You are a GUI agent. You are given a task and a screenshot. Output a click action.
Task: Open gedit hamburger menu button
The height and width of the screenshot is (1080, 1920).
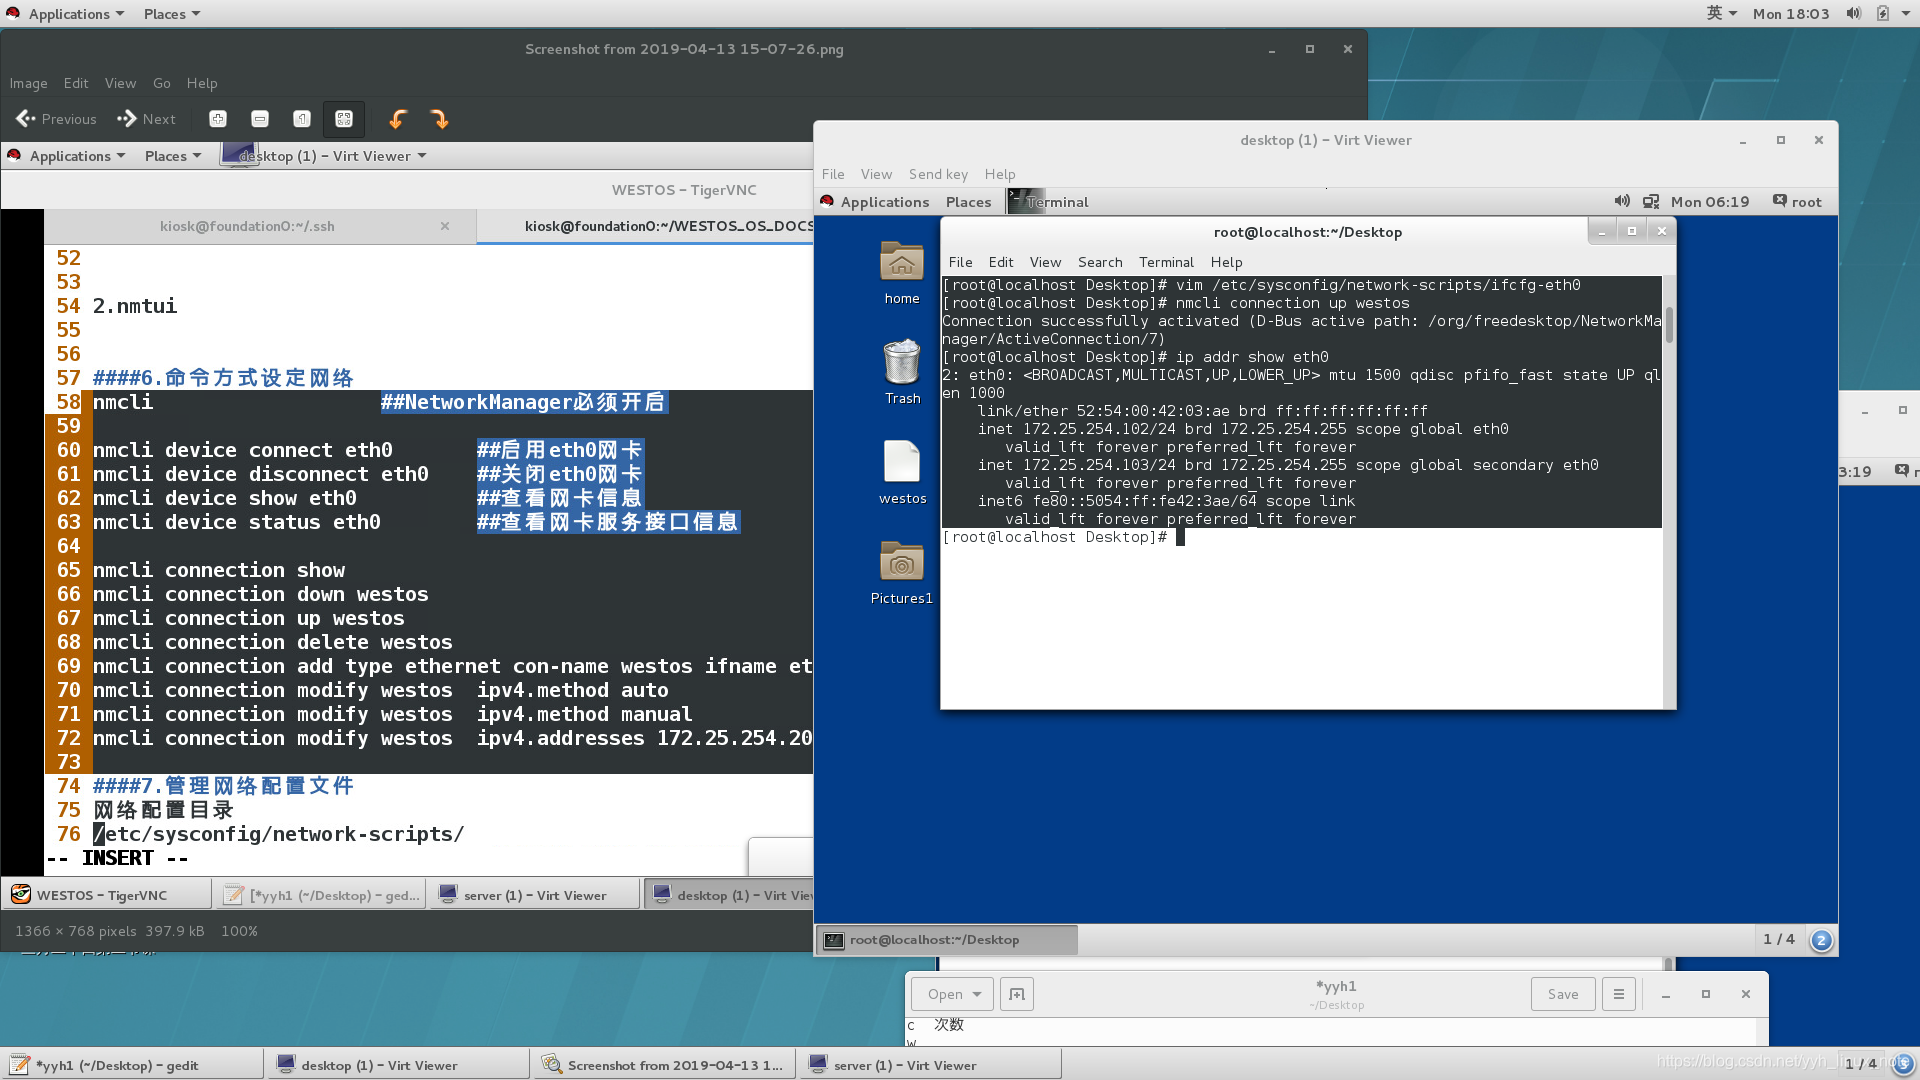click(x=1618, y=994)
